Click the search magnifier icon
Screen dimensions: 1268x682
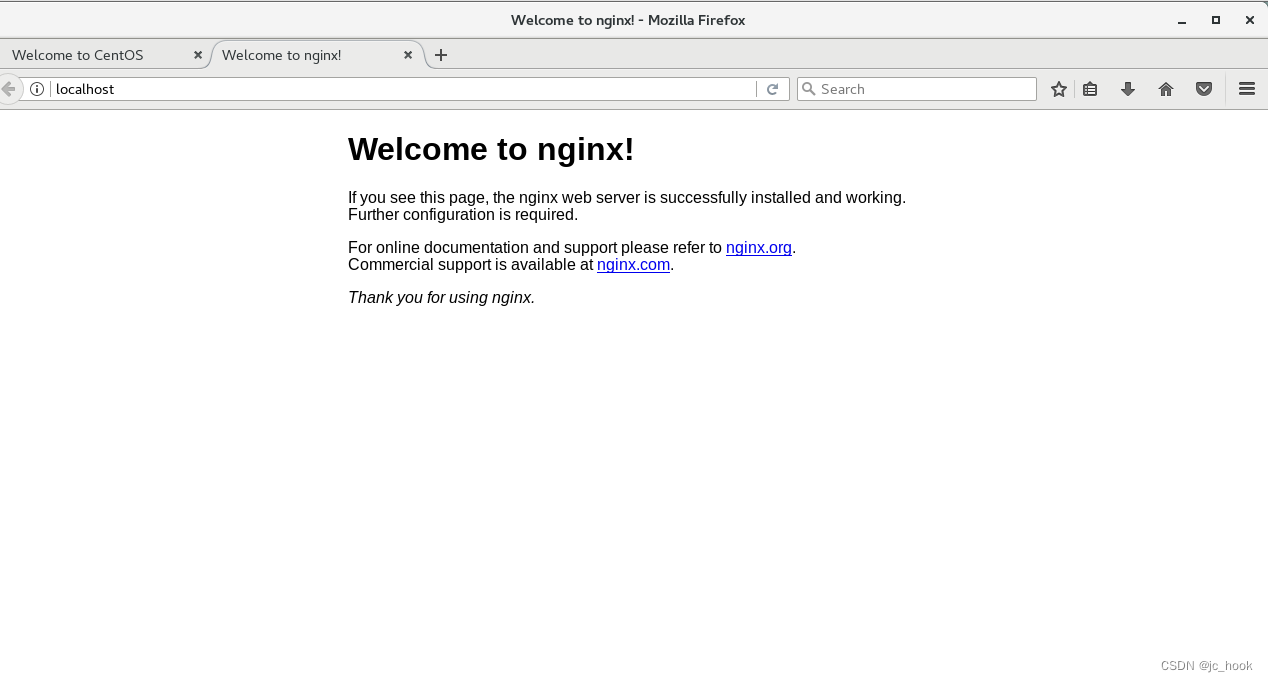809,89
